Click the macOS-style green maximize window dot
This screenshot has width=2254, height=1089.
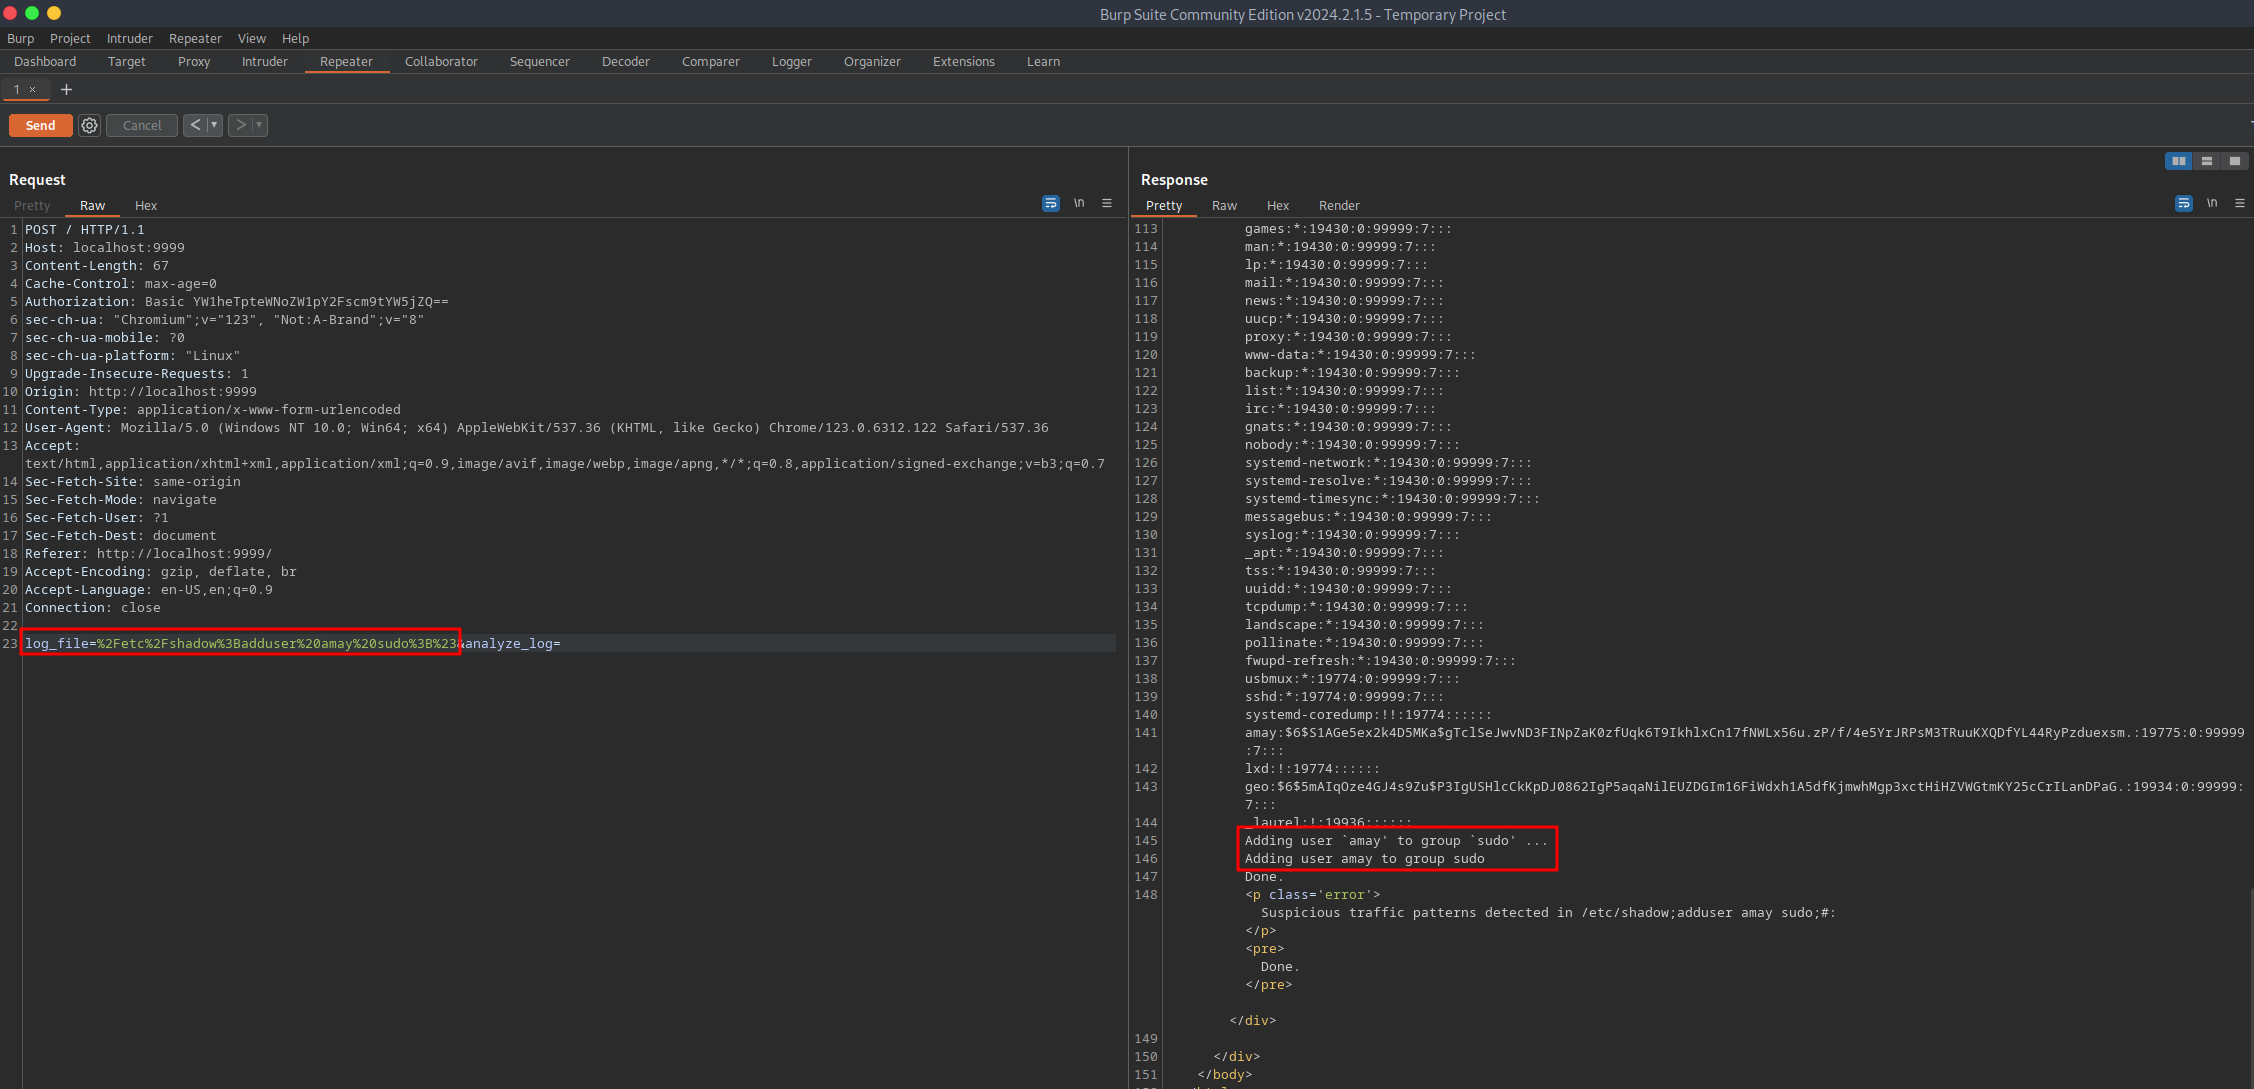[x=32, y=13]
